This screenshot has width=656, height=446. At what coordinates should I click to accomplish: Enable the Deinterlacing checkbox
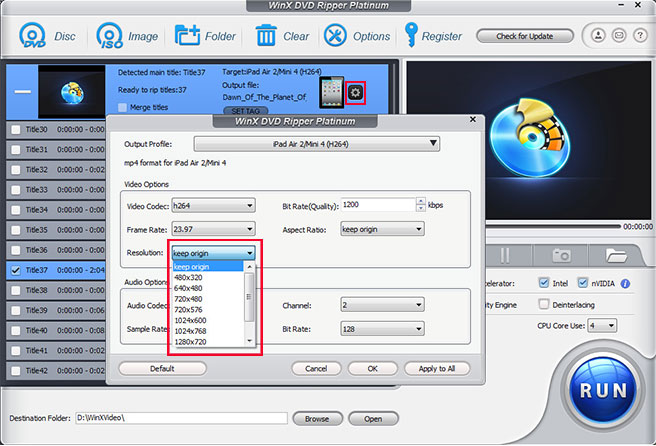tap(543, 304)
